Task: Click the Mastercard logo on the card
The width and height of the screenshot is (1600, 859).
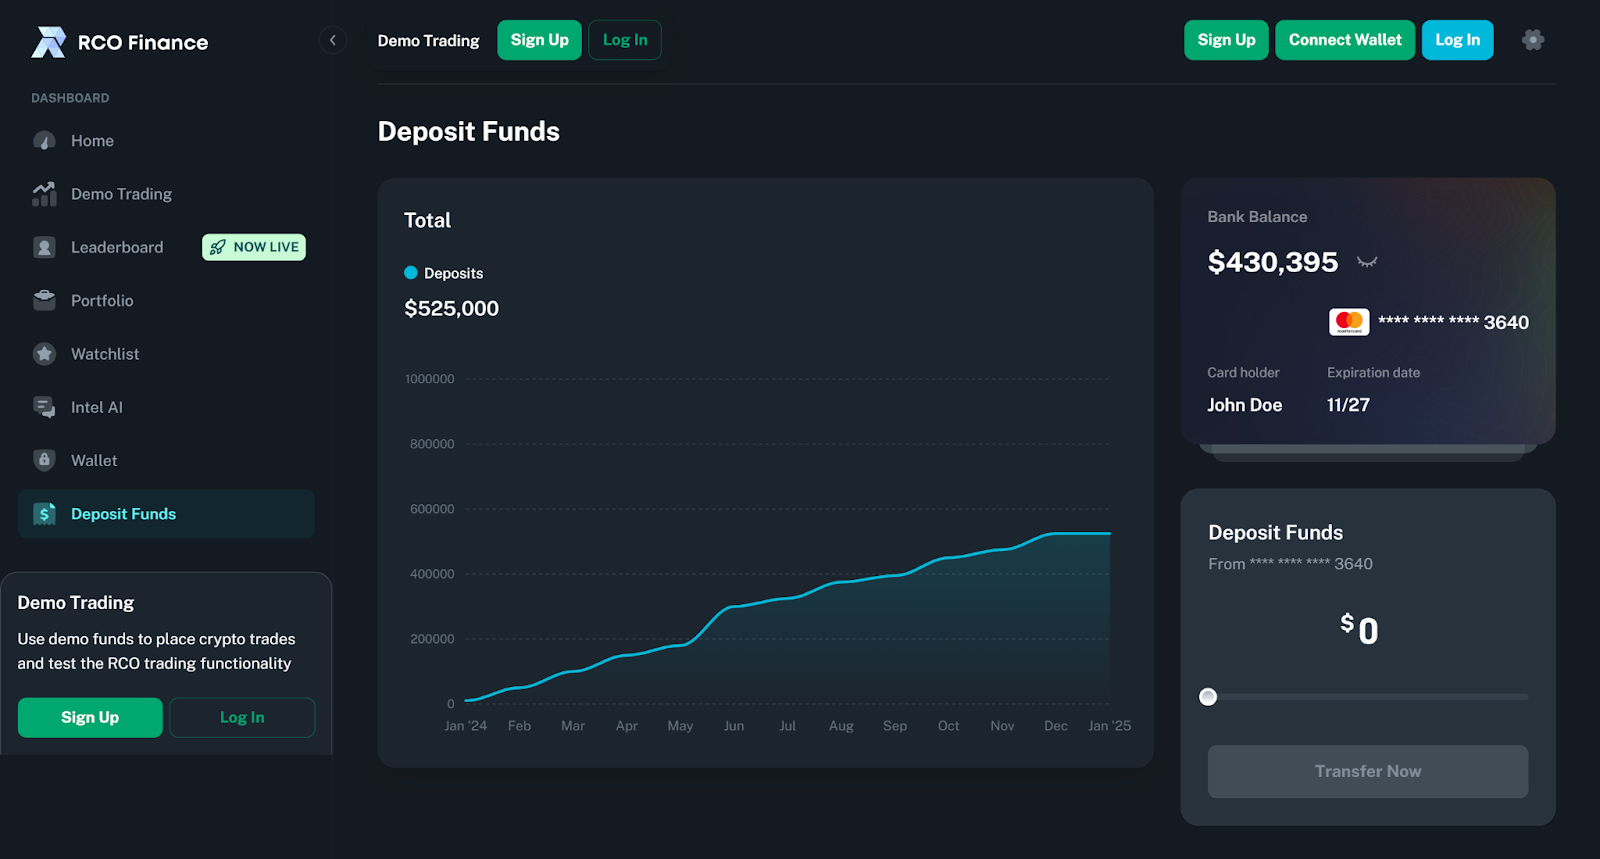Action: [1349, 322]
